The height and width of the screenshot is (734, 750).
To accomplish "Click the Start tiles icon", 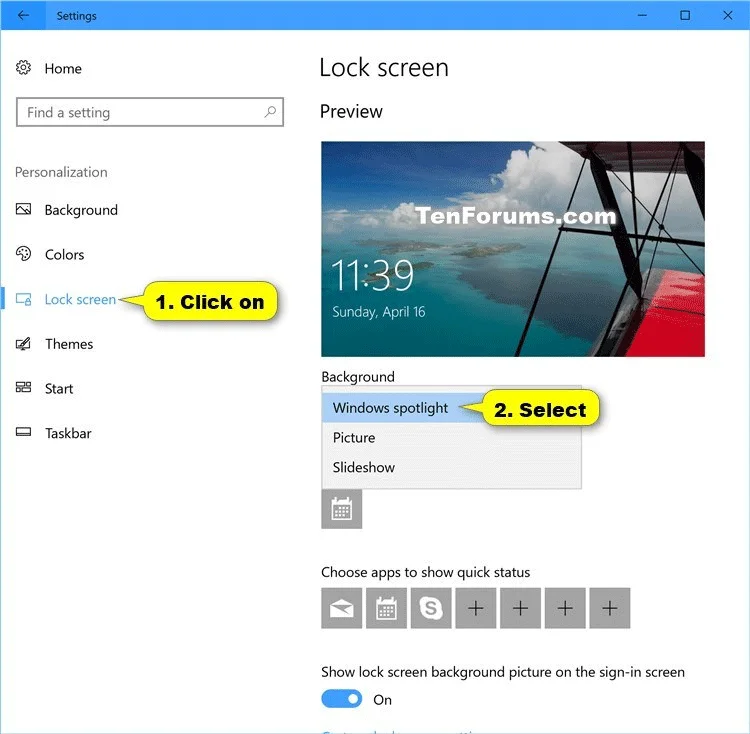I will pos(23,387).
